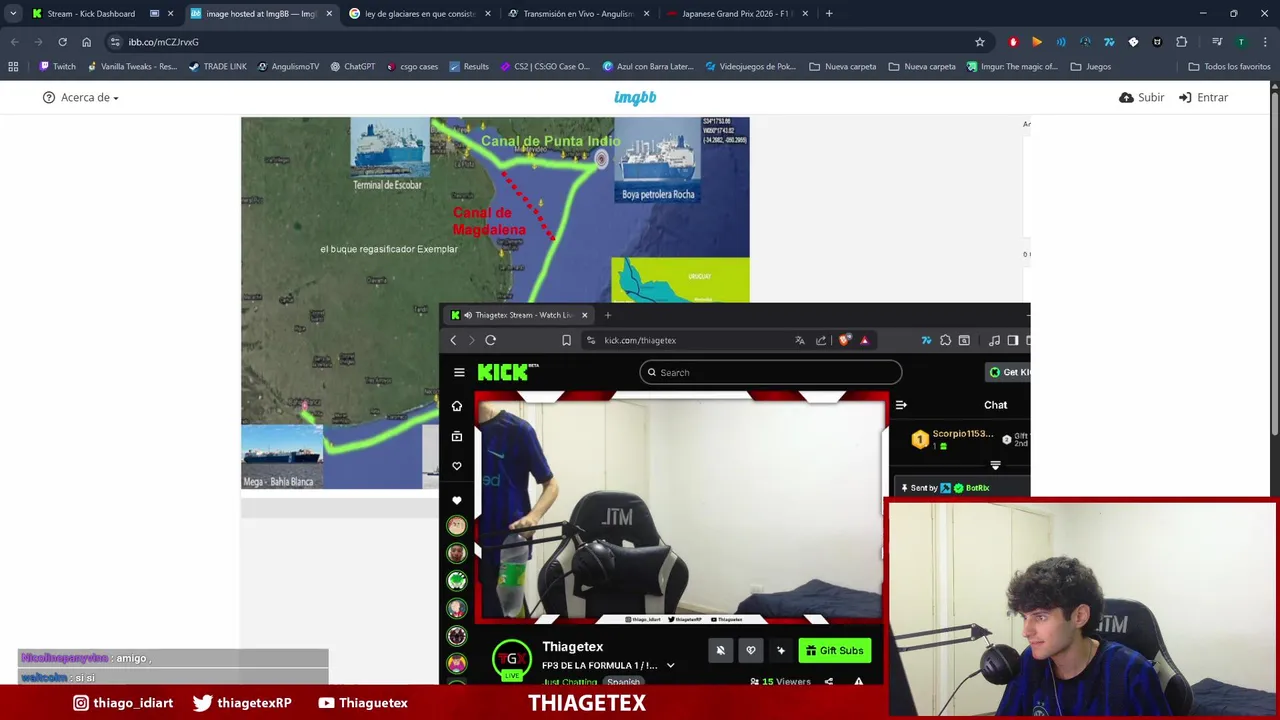
Task: Open the Imgur bookmark
Action: pyautogui.click(x=1012, y=67)
